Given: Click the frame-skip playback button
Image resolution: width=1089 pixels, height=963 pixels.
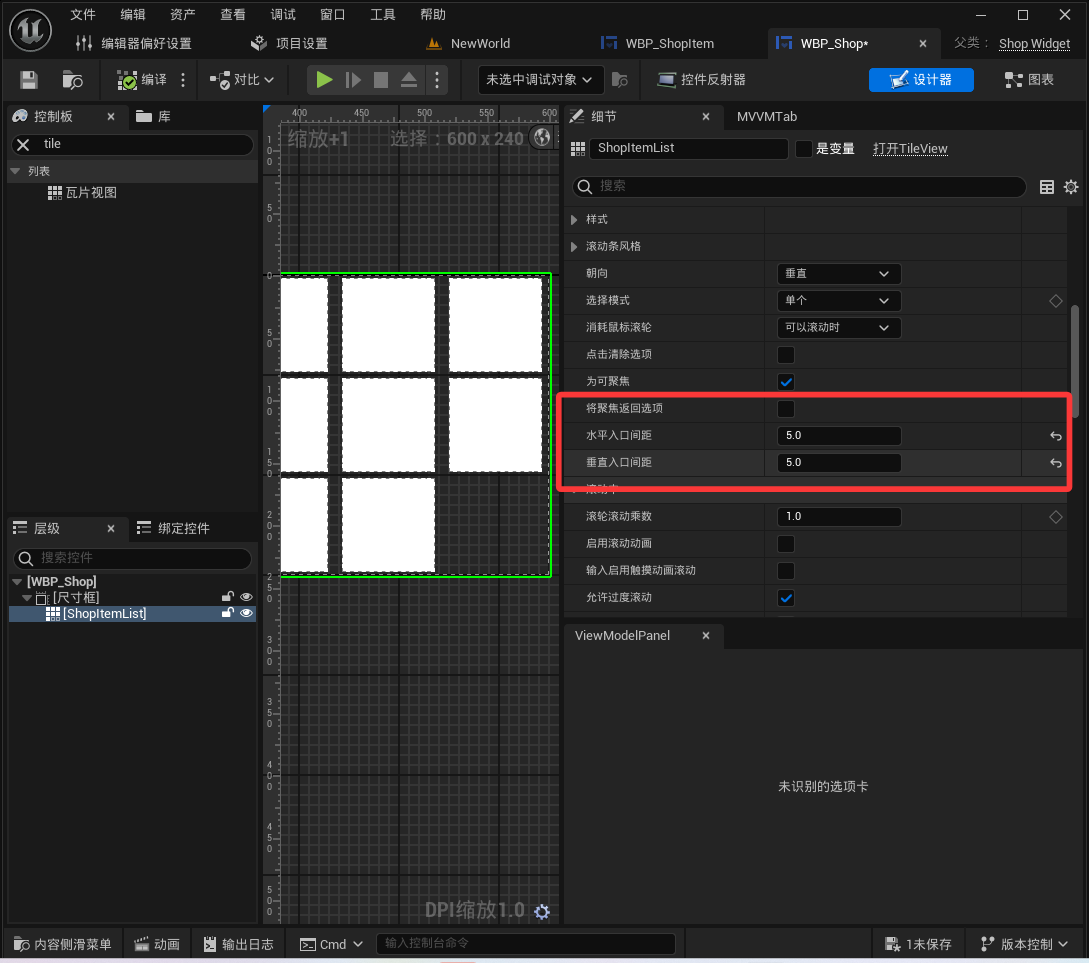Looking at the screenshot, I should [x=353, y=80].
